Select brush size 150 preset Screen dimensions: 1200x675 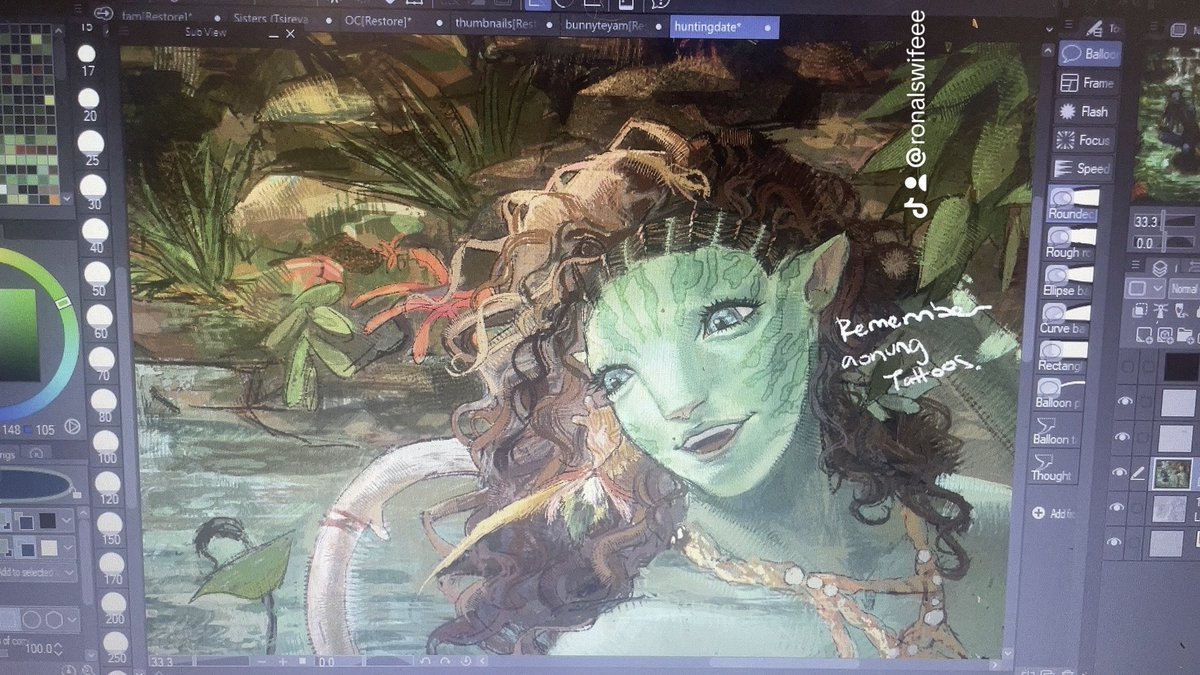110,527
